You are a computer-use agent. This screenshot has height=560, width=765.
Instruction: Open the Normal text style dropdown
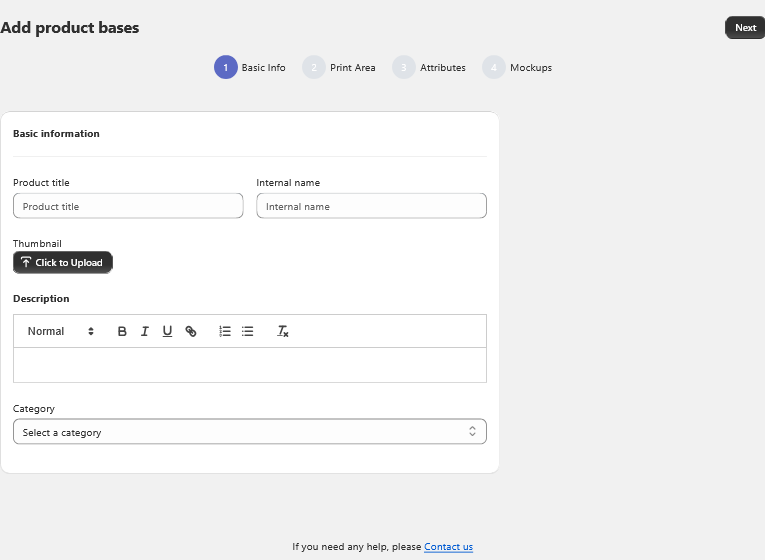coord(60,331)
